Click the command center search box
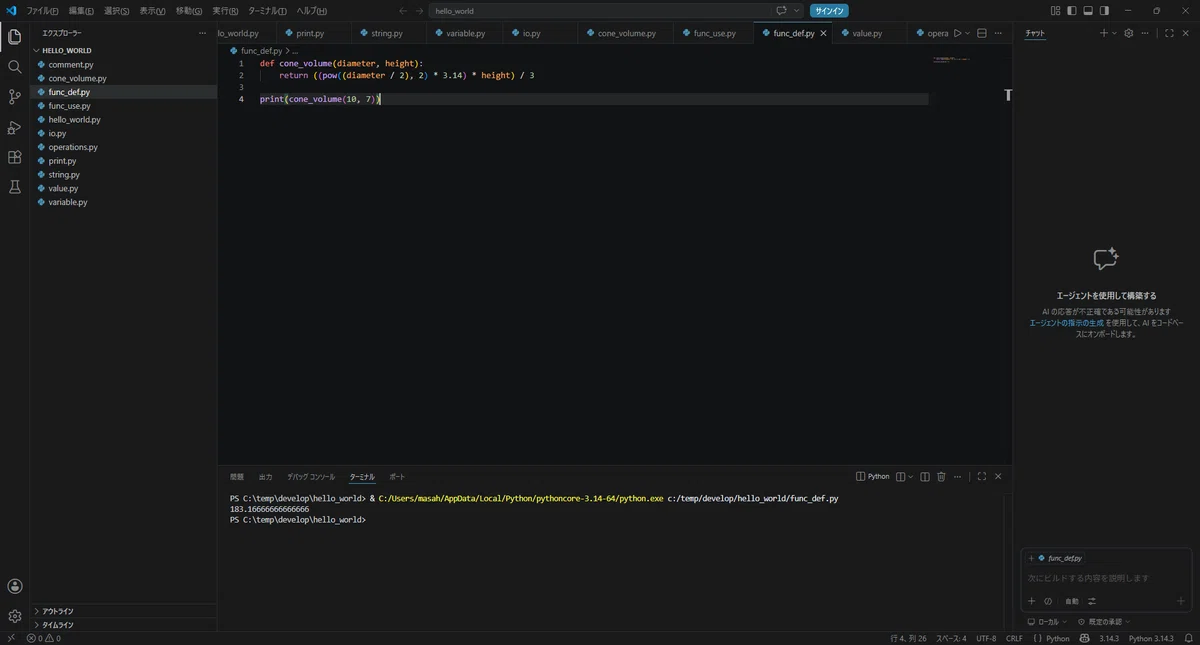The image size is (1200, 645). pyautogui.click(x=616, y=10)
